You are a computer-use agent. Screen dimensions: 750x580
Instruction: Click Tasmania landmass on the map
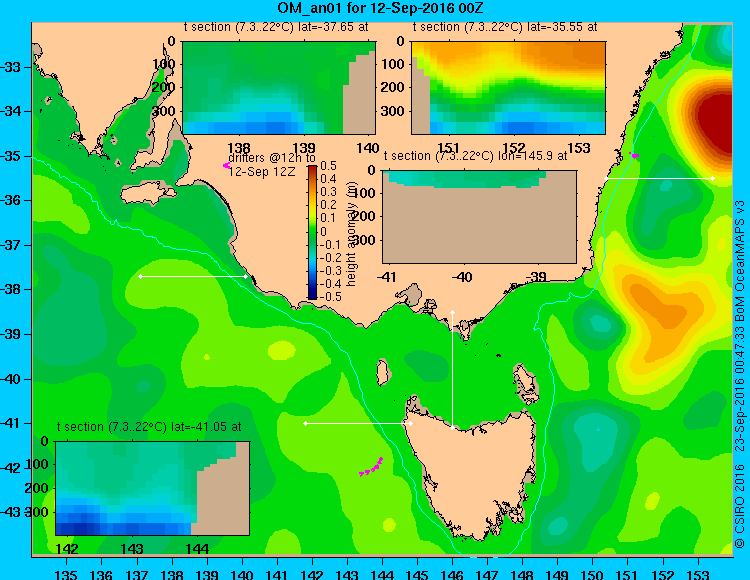point(474,473)
